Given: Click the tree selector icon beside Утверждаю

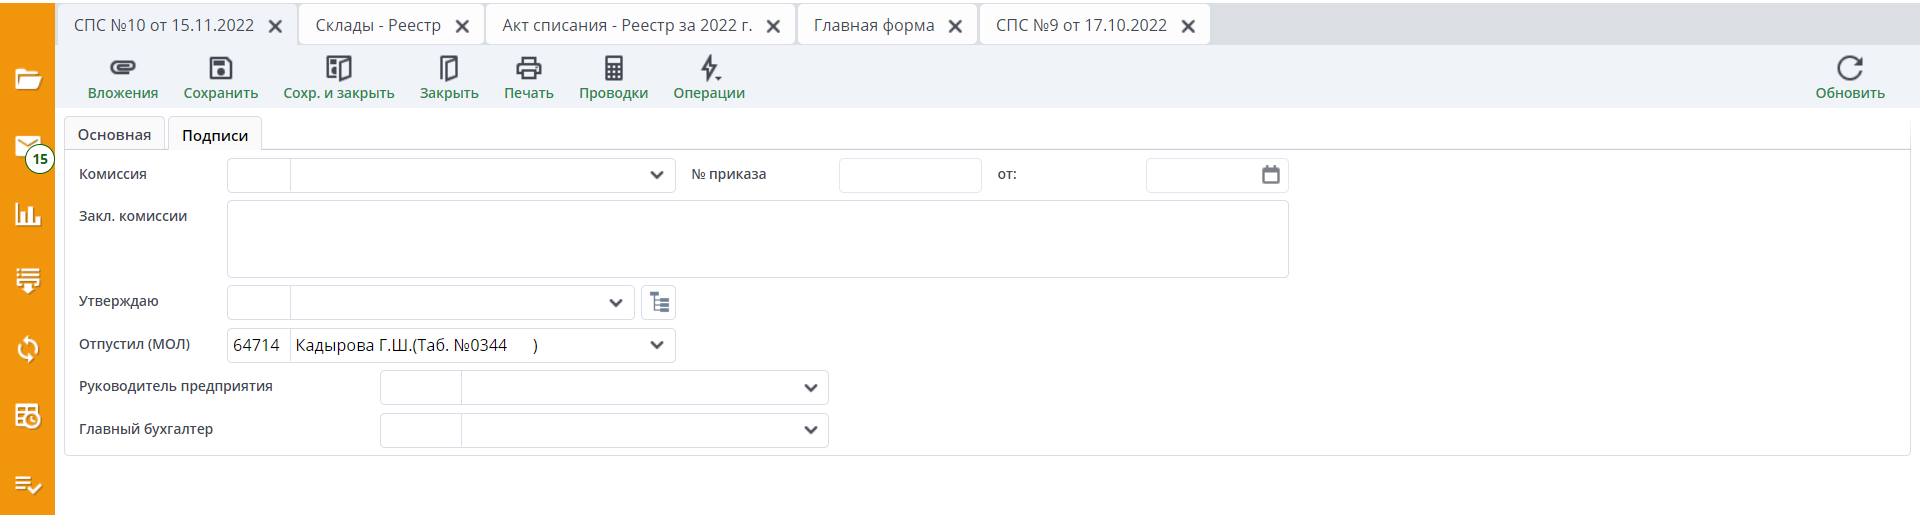Looking at the screenshot, I should pyautogui.click(x=659, y=302).
